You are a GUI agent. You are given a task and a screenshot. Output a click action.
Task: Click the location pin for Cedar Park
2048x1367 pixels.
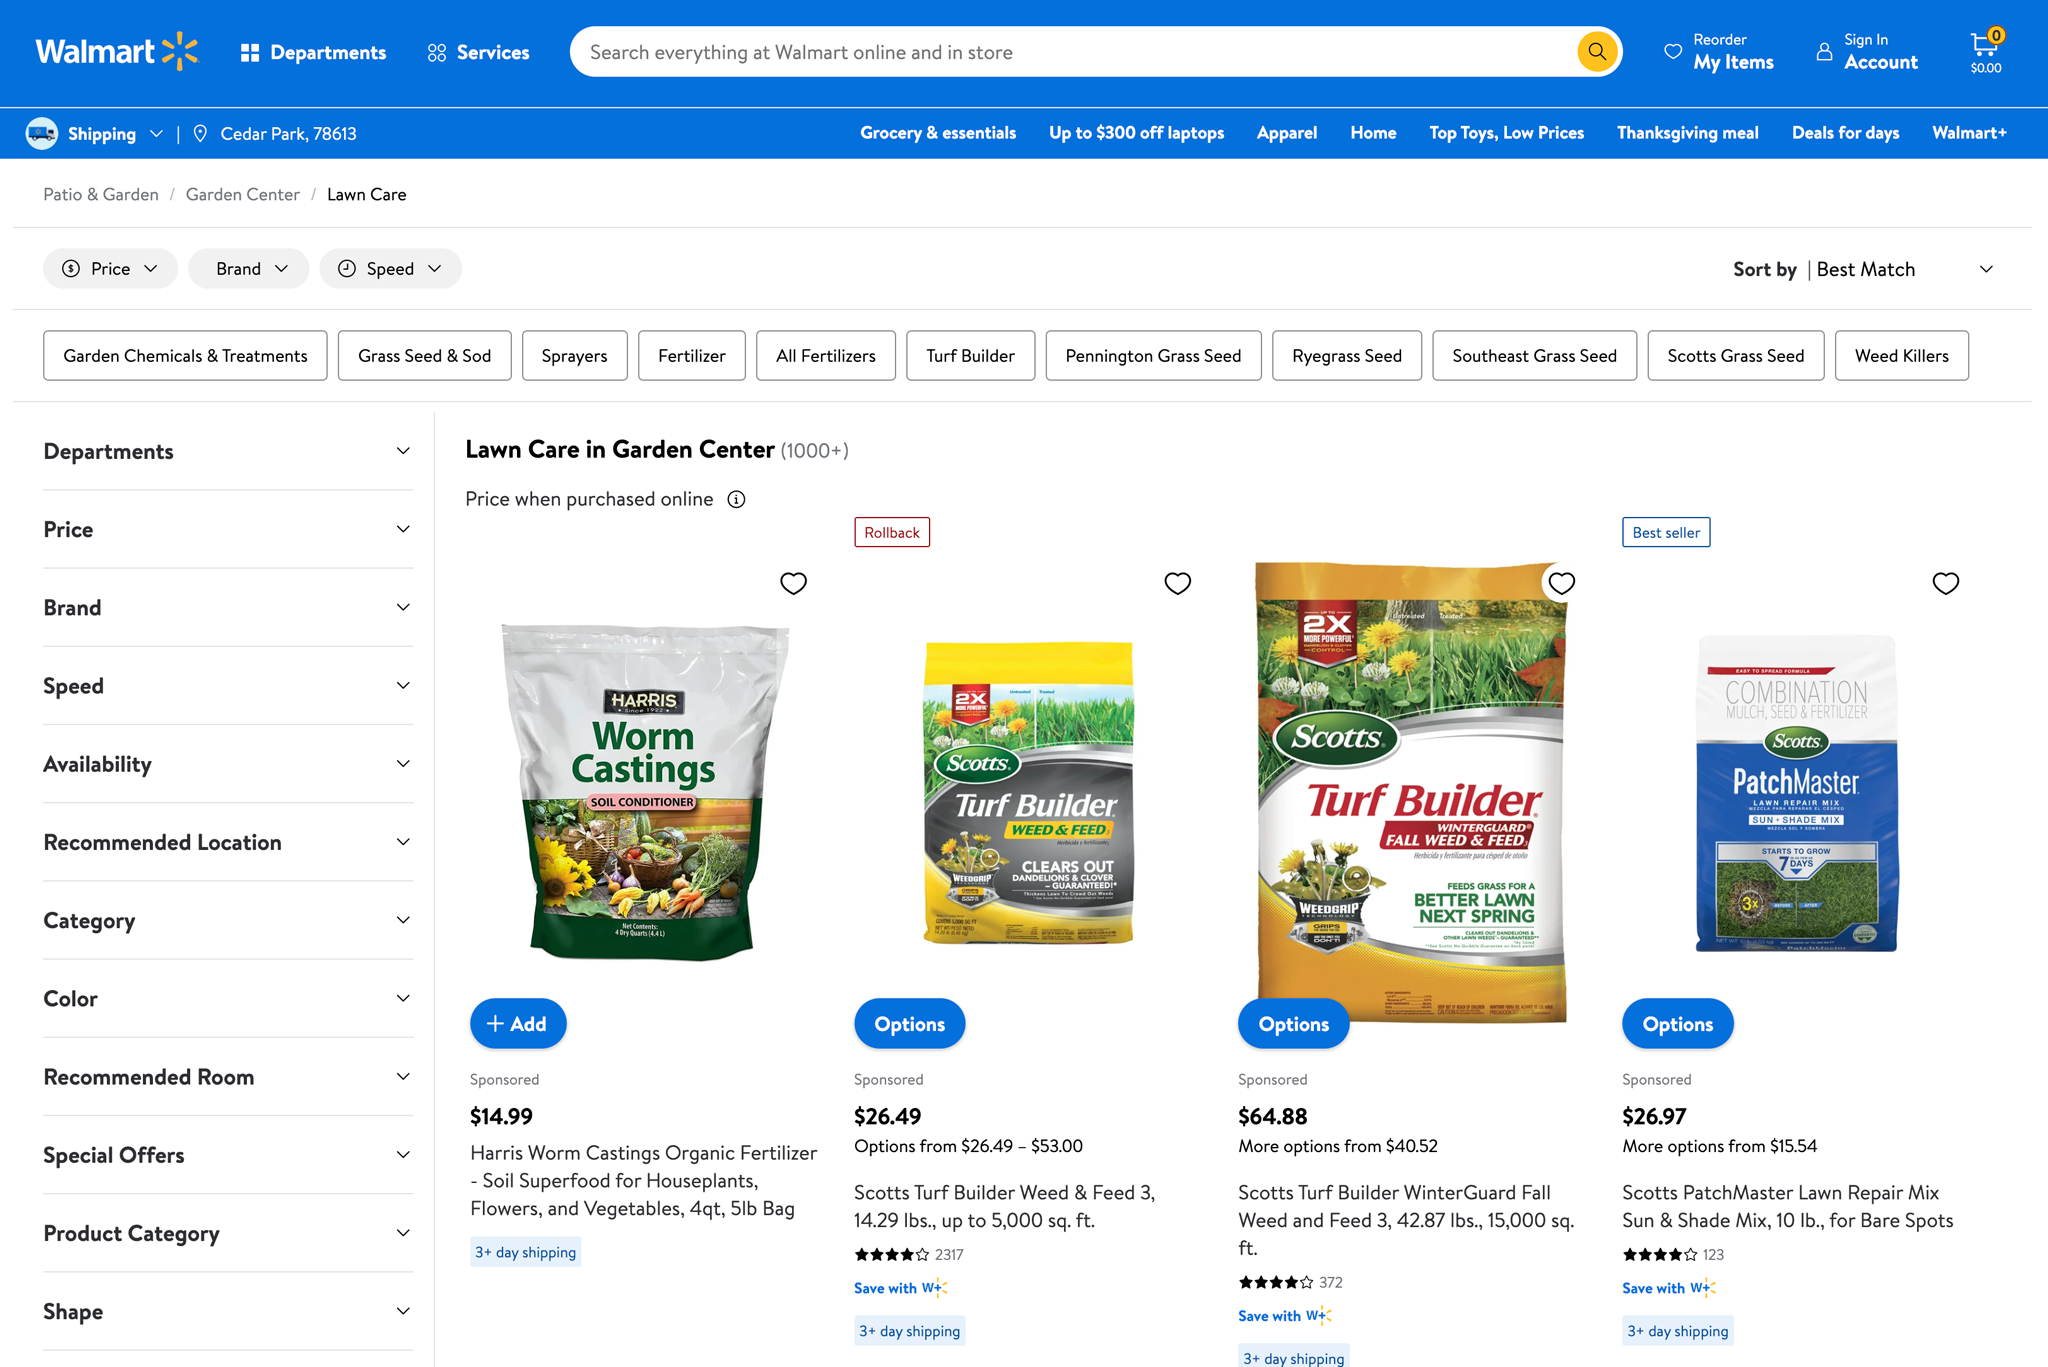click(x=200, y=133)
